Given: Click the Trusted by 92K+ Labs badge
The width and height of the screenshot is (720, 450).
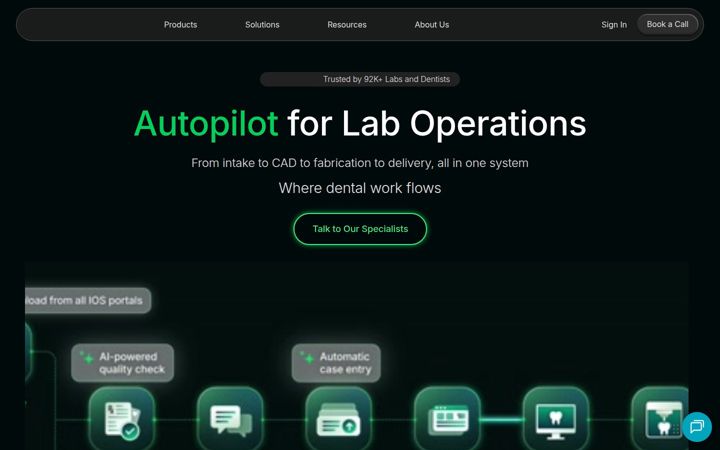Looking at the screenshot, I should pos(360,79).
